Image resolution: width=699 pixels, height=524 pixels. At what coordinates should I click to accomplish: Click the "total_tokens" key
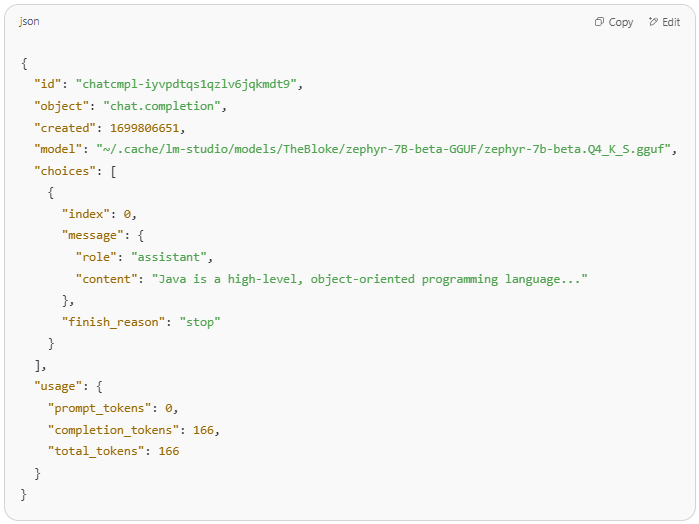click(96, 451)
